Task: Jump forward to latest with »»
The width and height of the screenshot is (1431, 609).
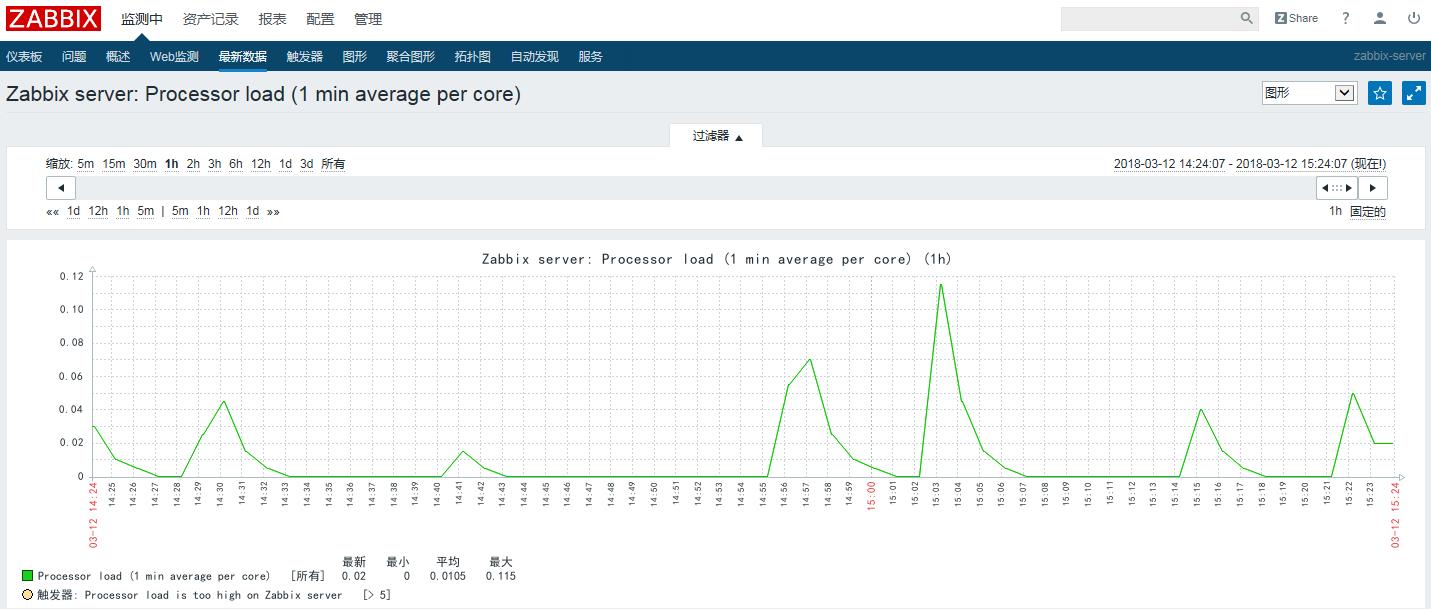Action: click(273, 211)
